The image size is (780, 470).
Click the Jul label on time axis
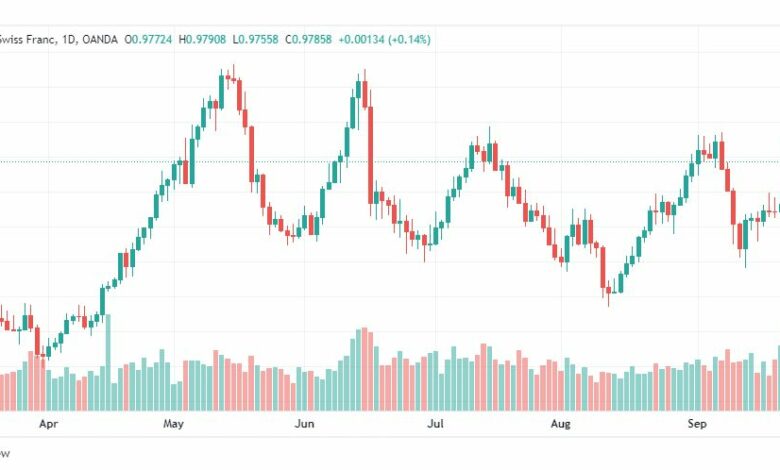(435, 424)
